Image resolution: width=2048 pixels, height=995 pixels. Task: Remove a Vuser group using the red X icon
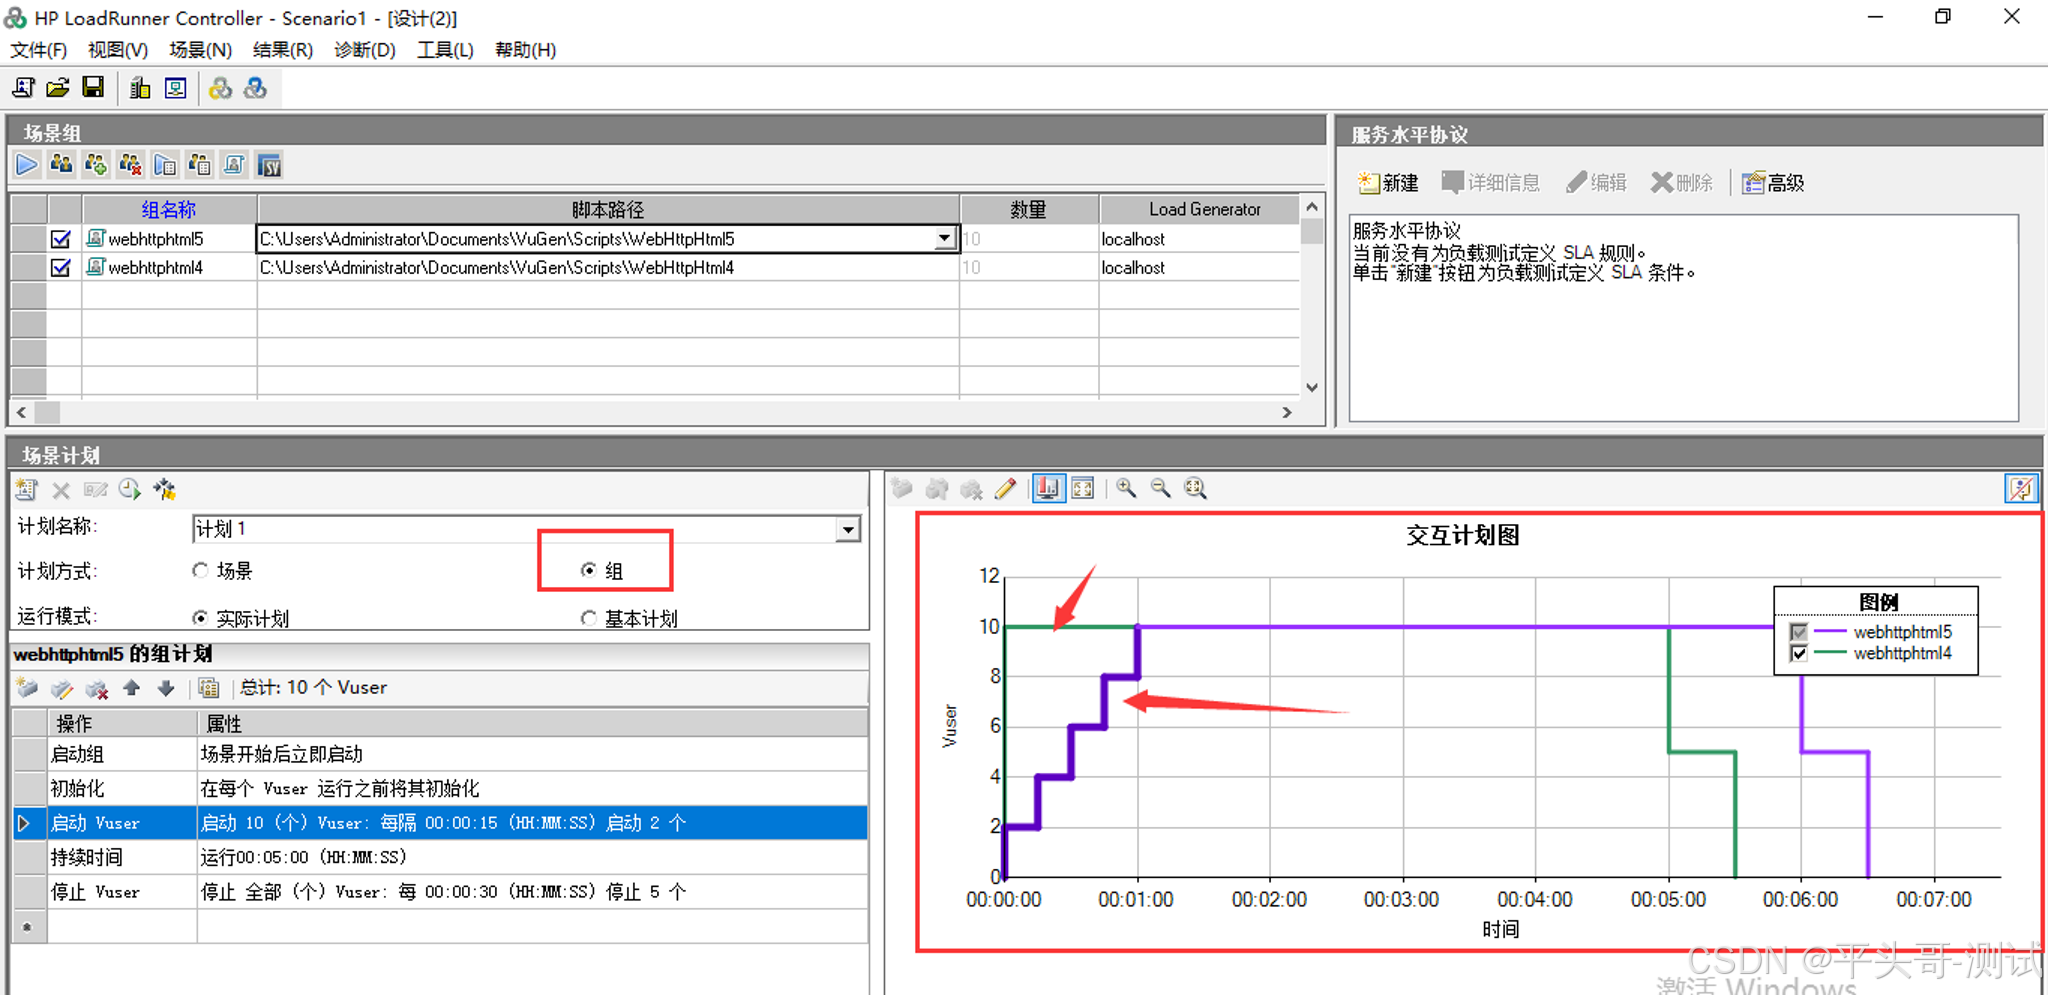coord(129,164)
